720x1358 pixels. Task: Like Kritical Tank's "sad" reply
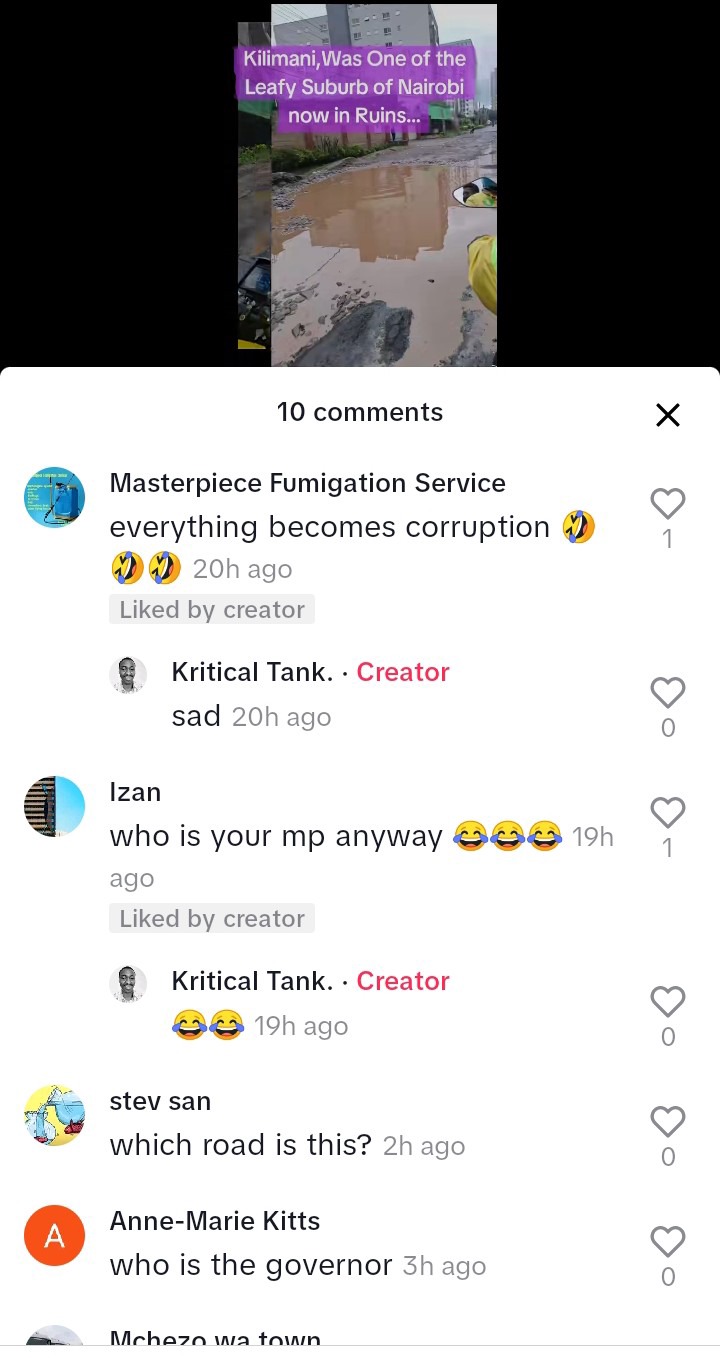click(x=668, y=693)
